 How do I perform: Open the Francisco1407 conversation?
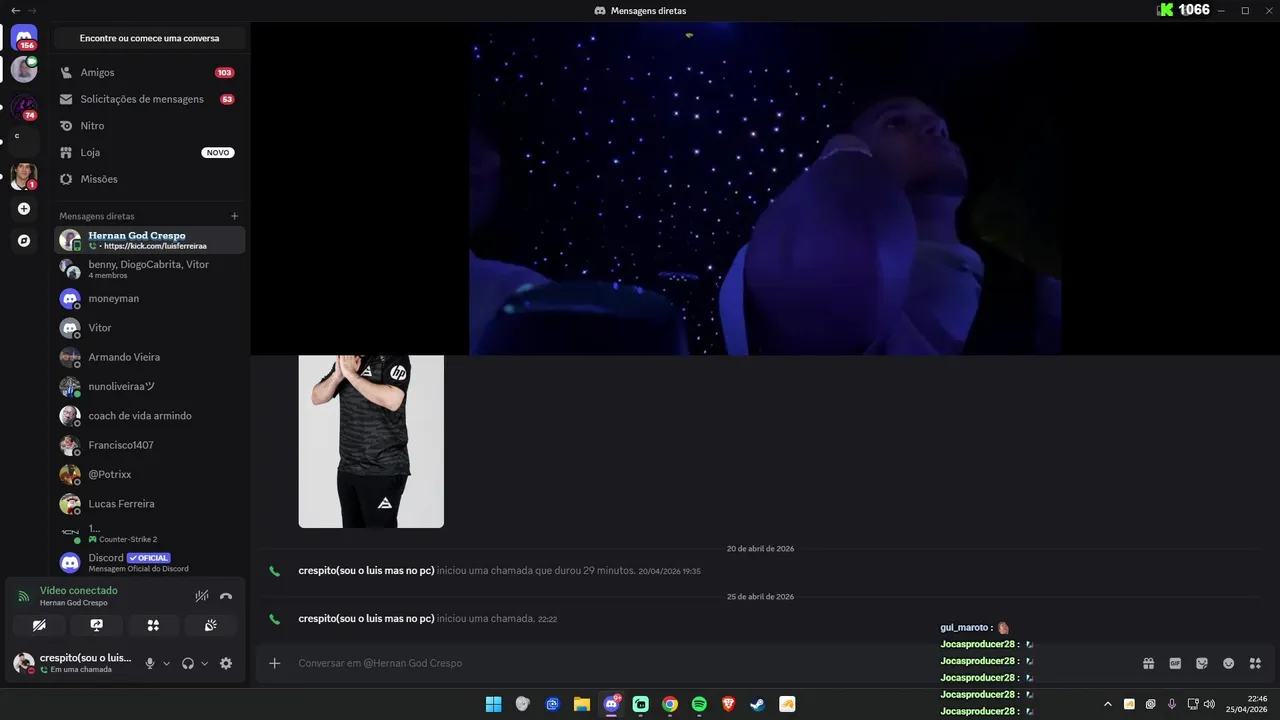pos(149,445)
